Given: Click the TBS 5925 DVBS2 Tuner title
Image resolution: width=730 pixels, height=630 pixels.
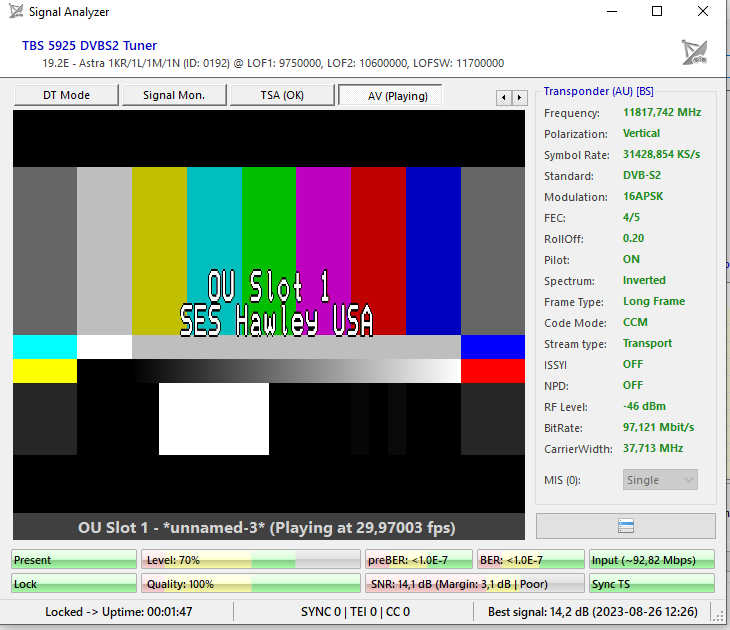Looking at the screenshot, I should (x=89, y=46).
